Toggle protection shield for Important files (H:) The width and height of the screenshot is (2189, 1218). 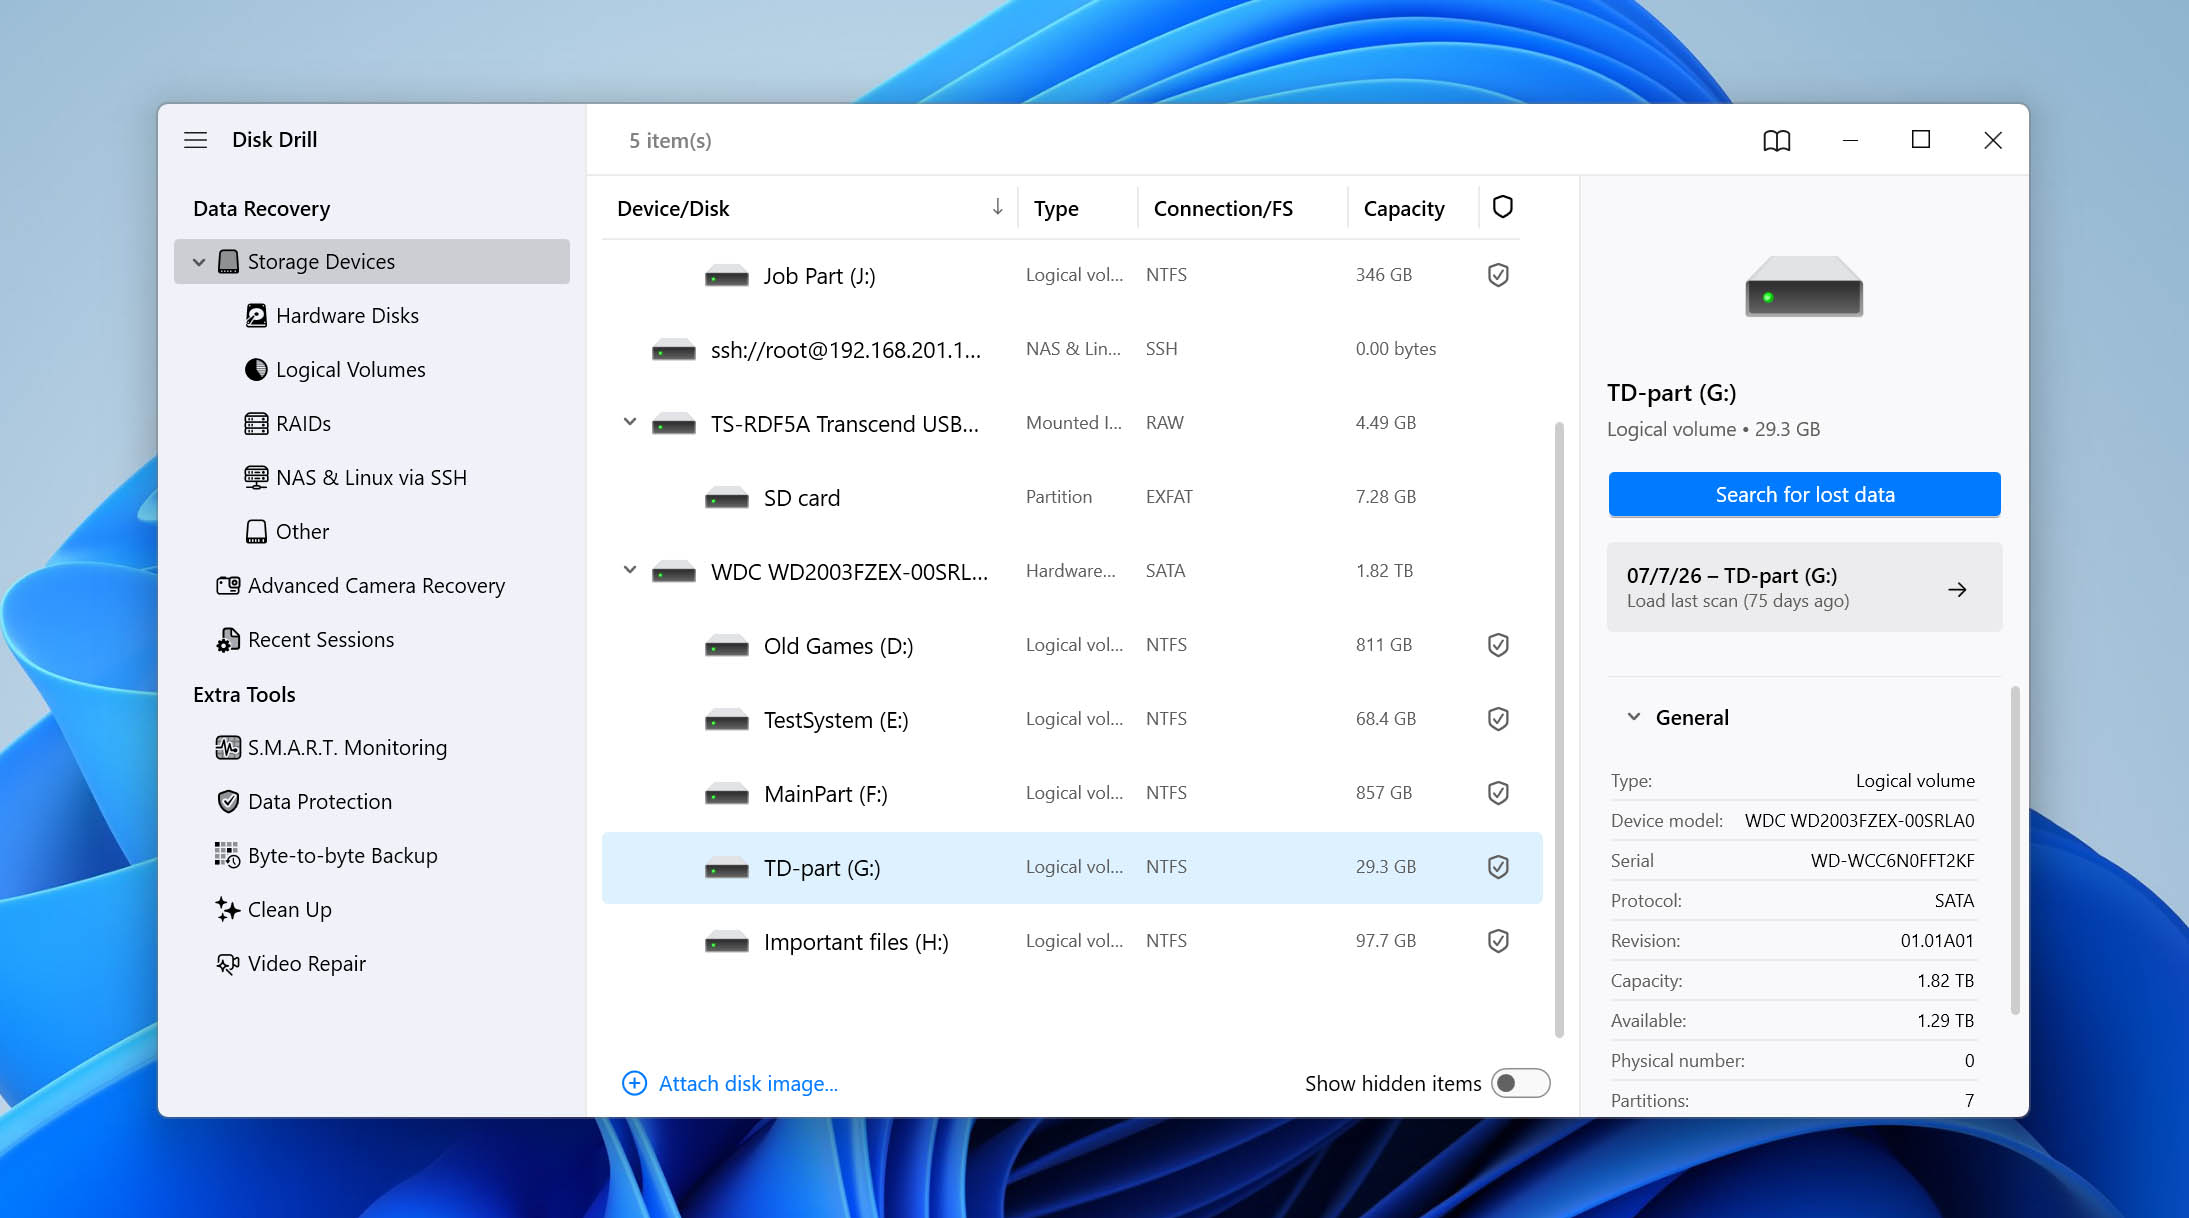[1498, 941]
